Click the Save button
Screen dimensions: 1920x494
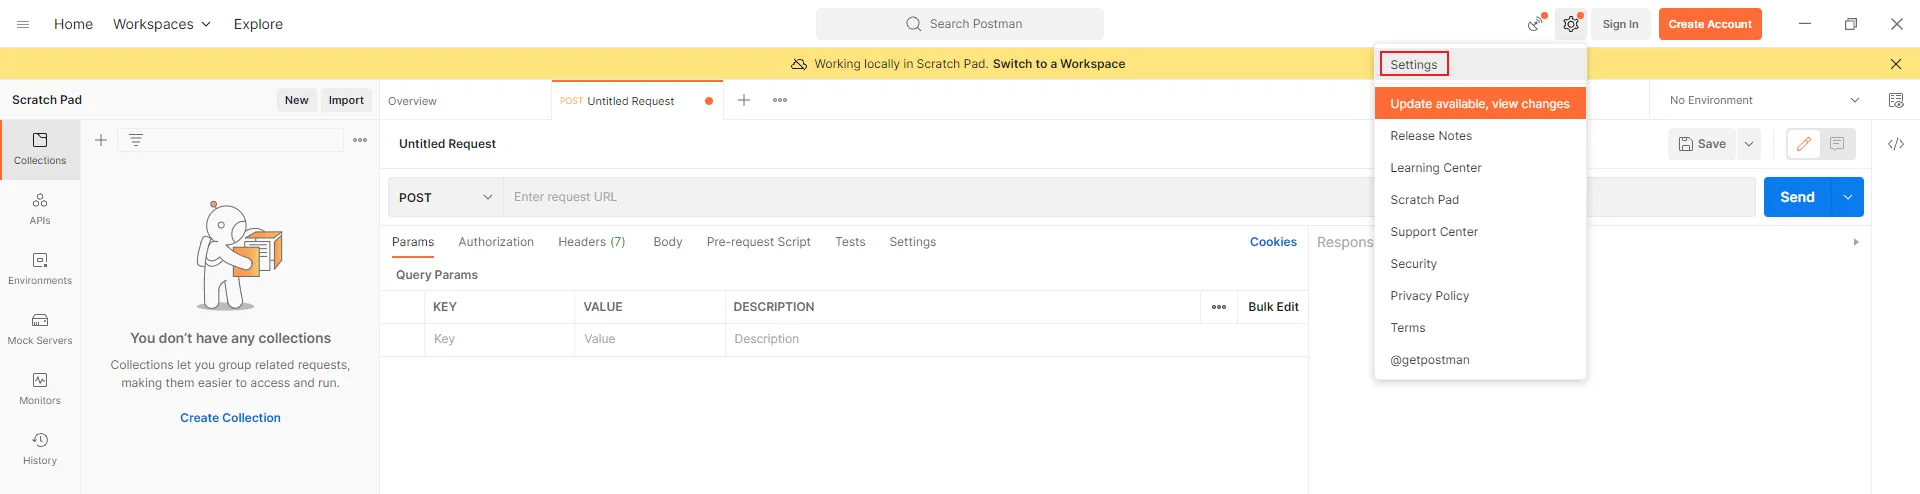(x=1702, y=144)
